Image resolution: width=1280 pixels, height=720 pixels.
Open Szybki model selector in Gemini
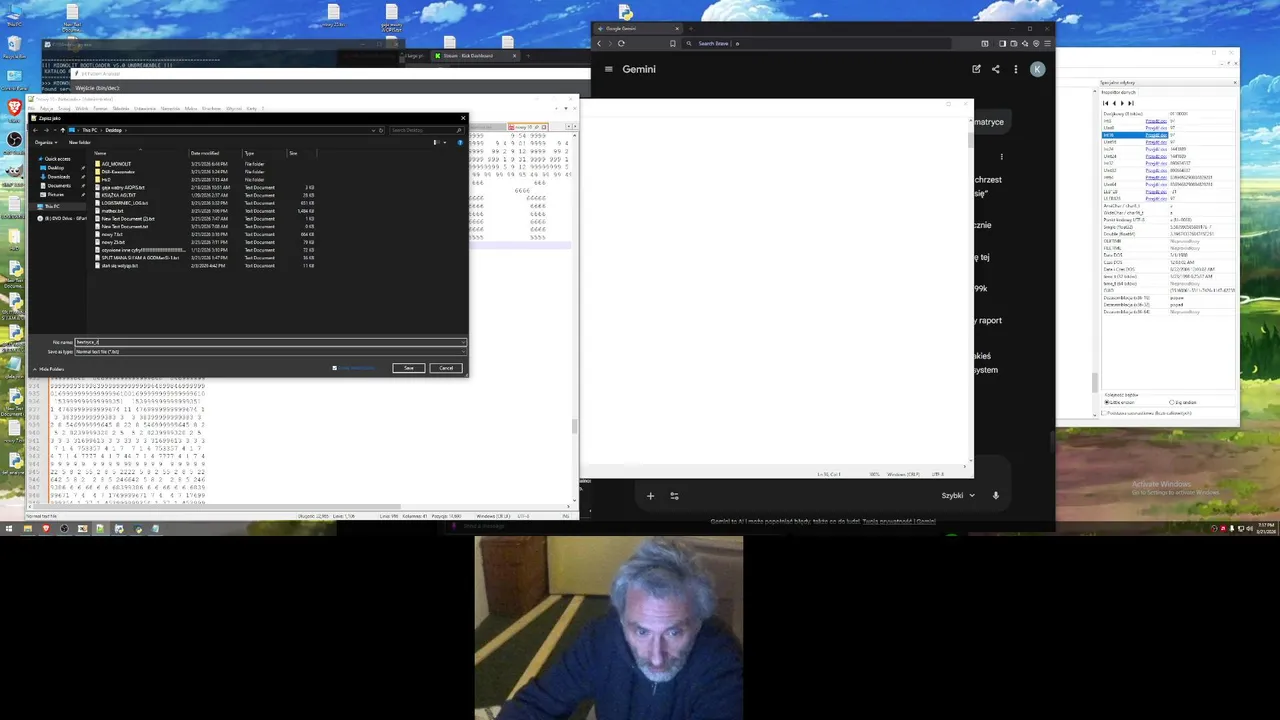pos(957,495)
